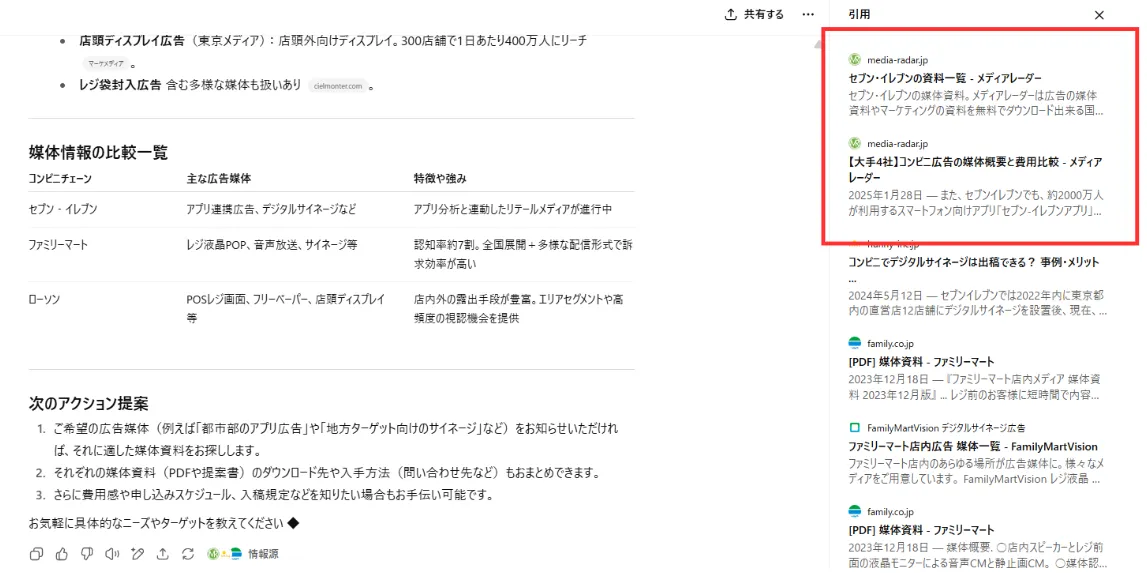This screenshot has width=1147, height=573.
Task: Click the 認知率約7割 feature cell
Action: pos(523,254)
